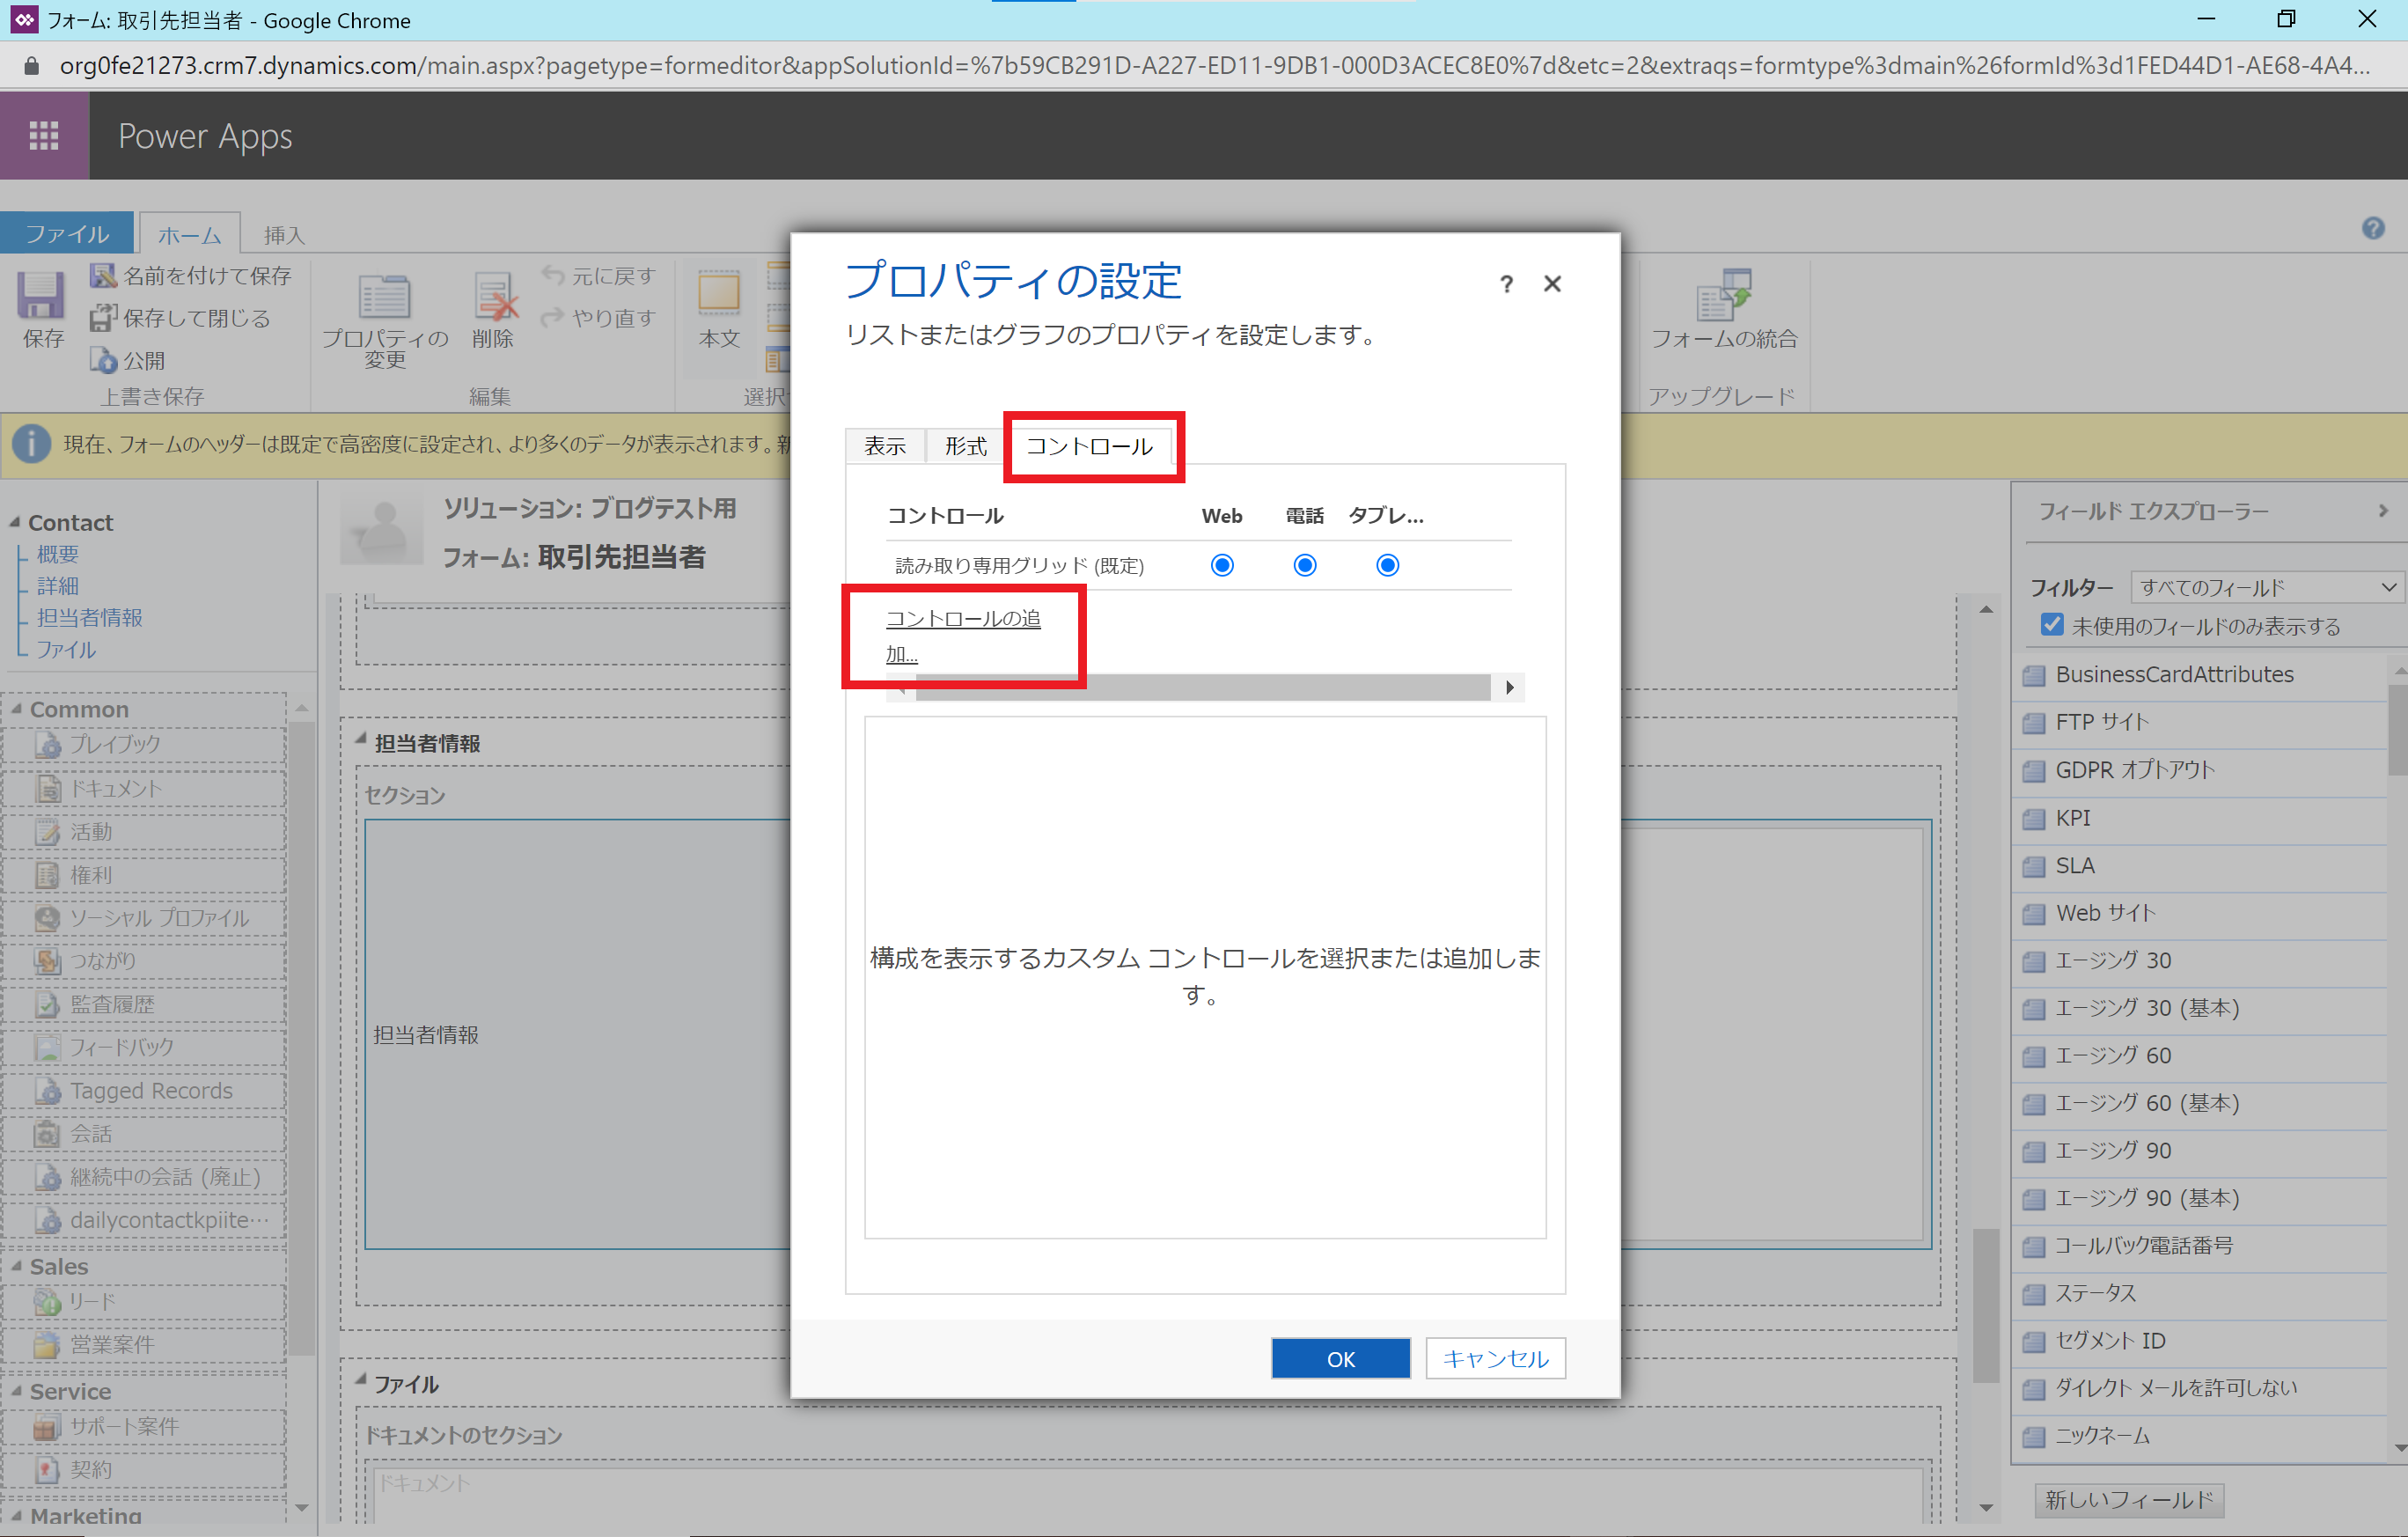Viewport: 2408px width, 1537px height.
Task: Click the form canvas scrollbar up arrow
Action: [1985, 609]
